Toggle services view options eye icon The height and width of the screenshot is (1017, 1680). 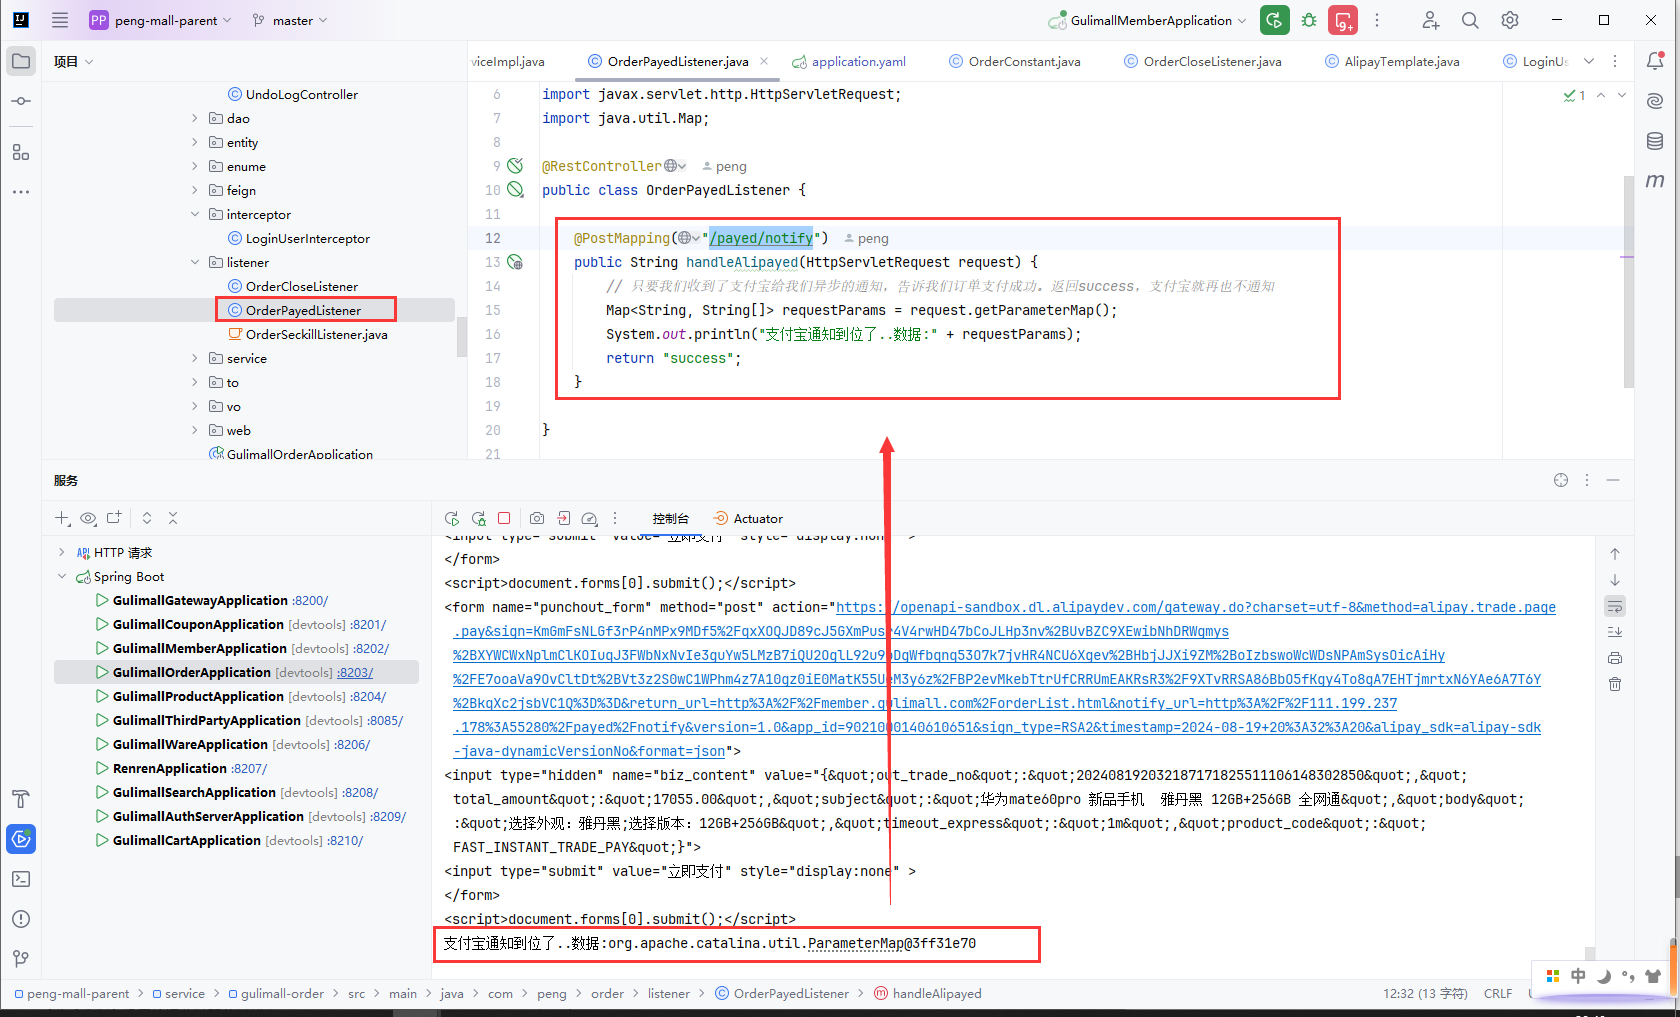pos(88,518)
